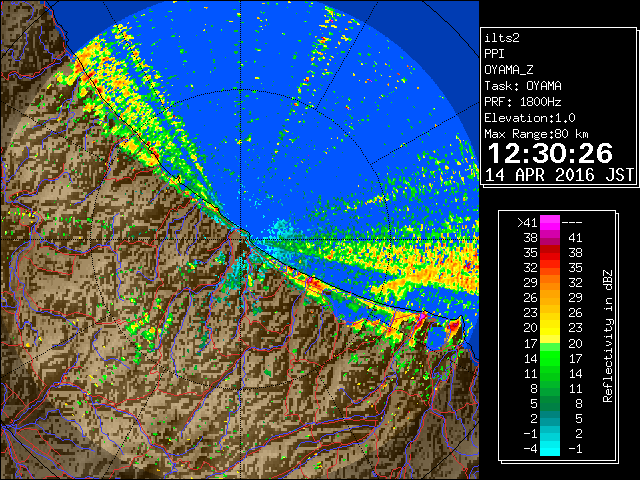640x480 pixels.
Task: Select the "PPI" scan type text
Action: (494, 54)
